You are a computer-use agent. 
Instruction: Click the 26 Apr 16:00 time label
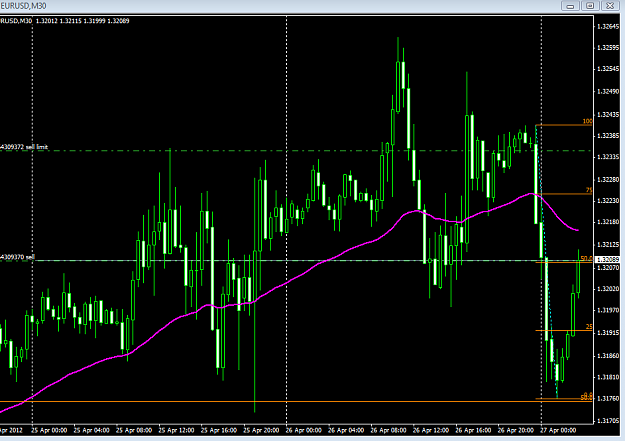point(474,430)
